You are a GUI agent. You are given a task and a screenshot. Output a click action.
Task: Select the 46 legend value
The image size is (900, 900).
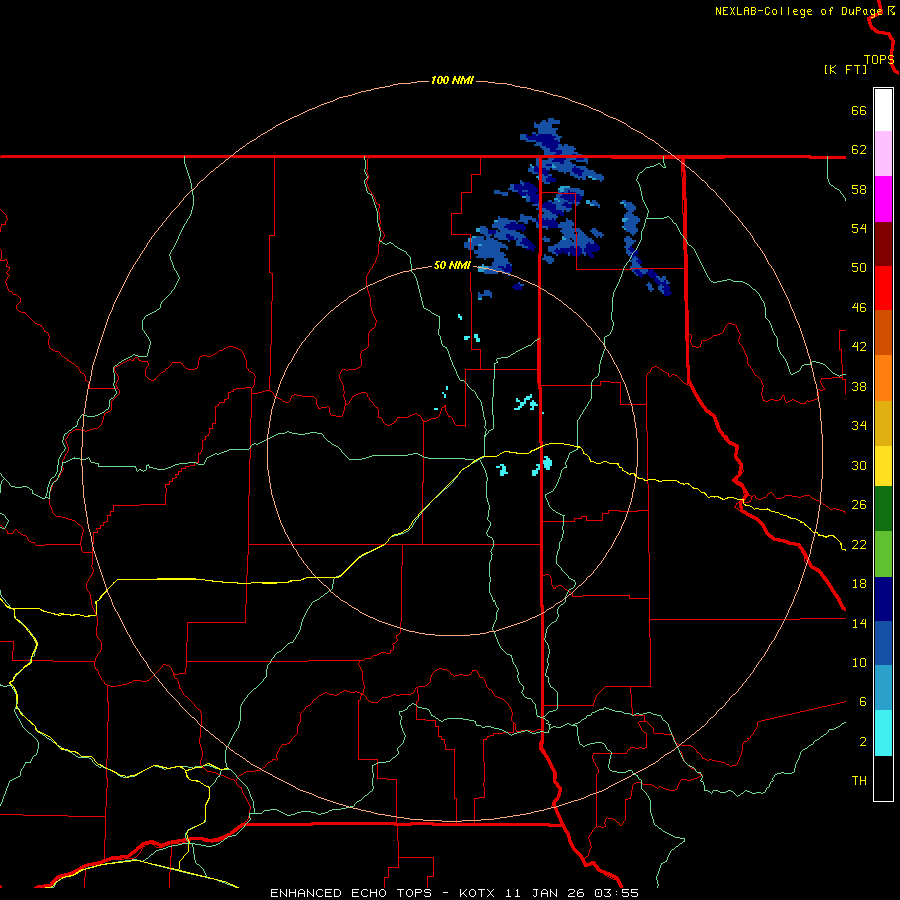pyautogui.click(x=859, y=308)
